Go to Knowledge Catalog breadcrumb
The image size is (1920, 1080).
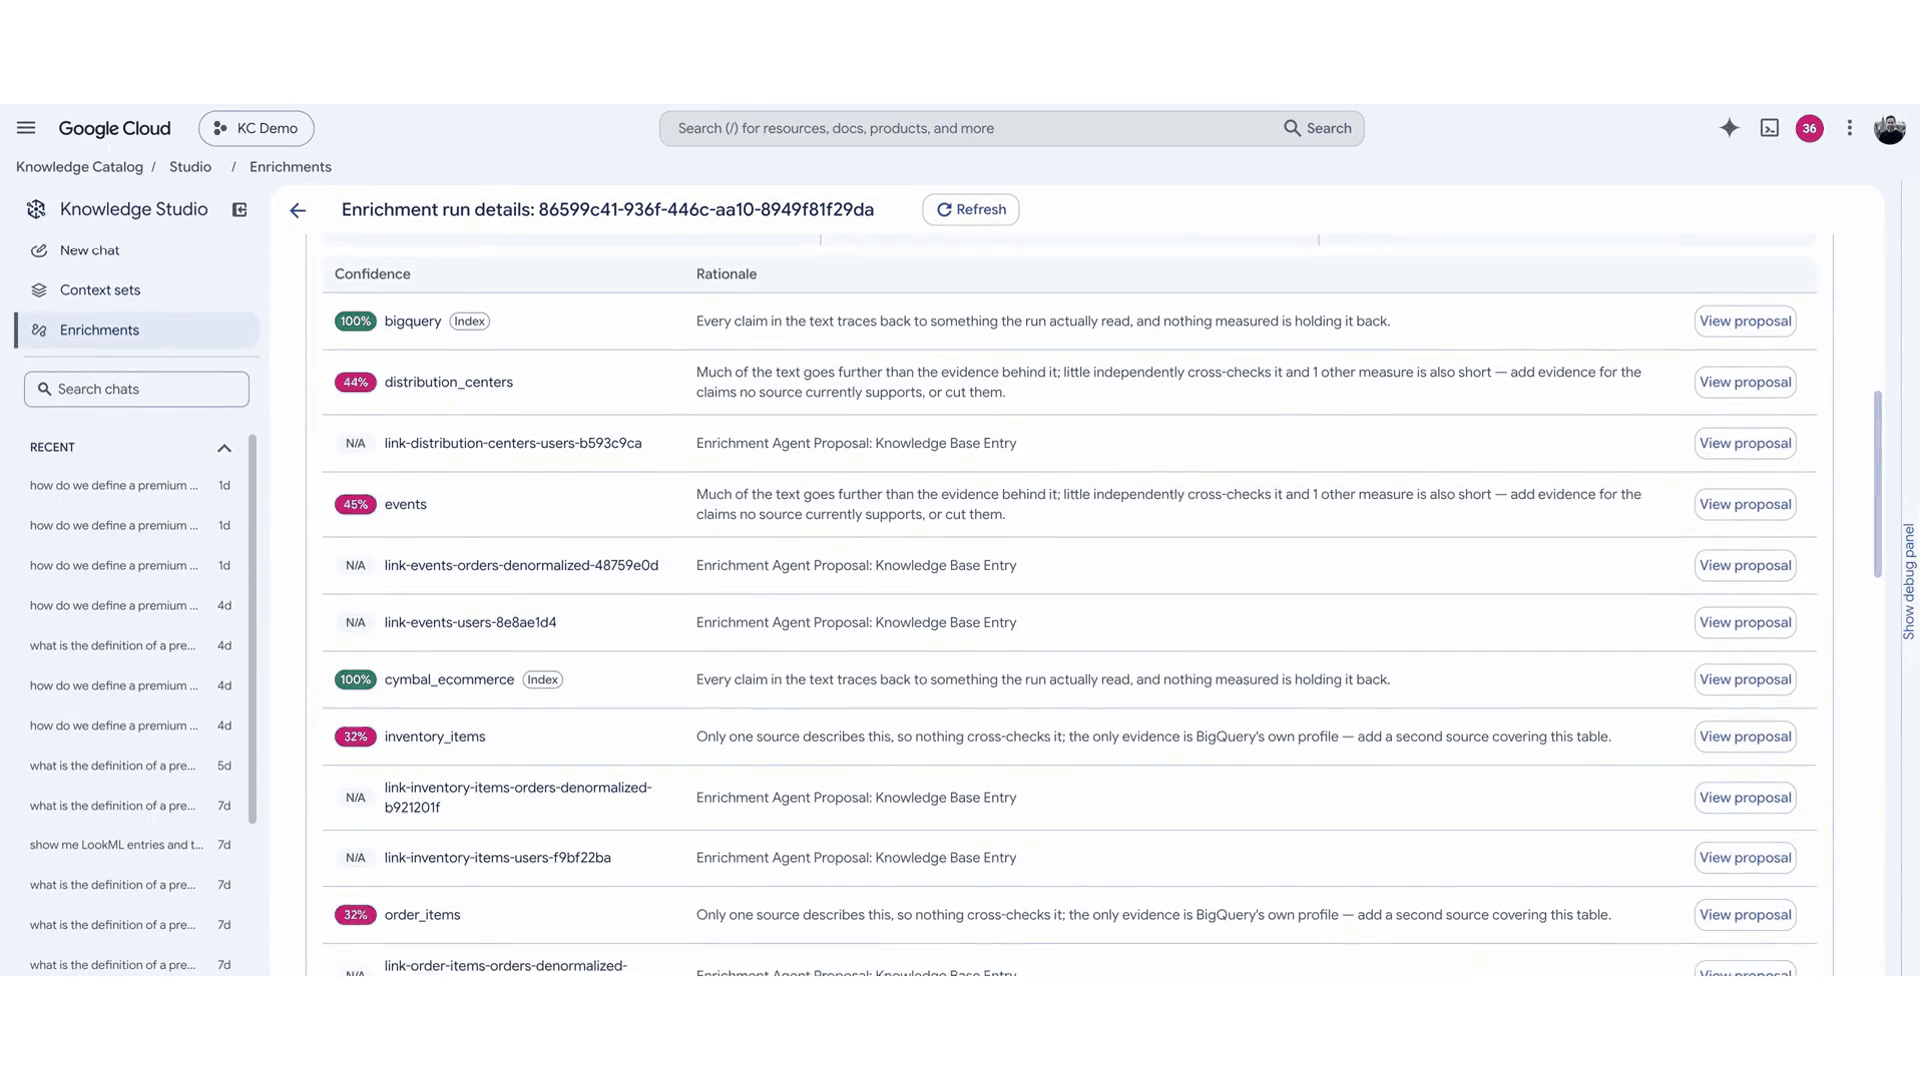79,167
